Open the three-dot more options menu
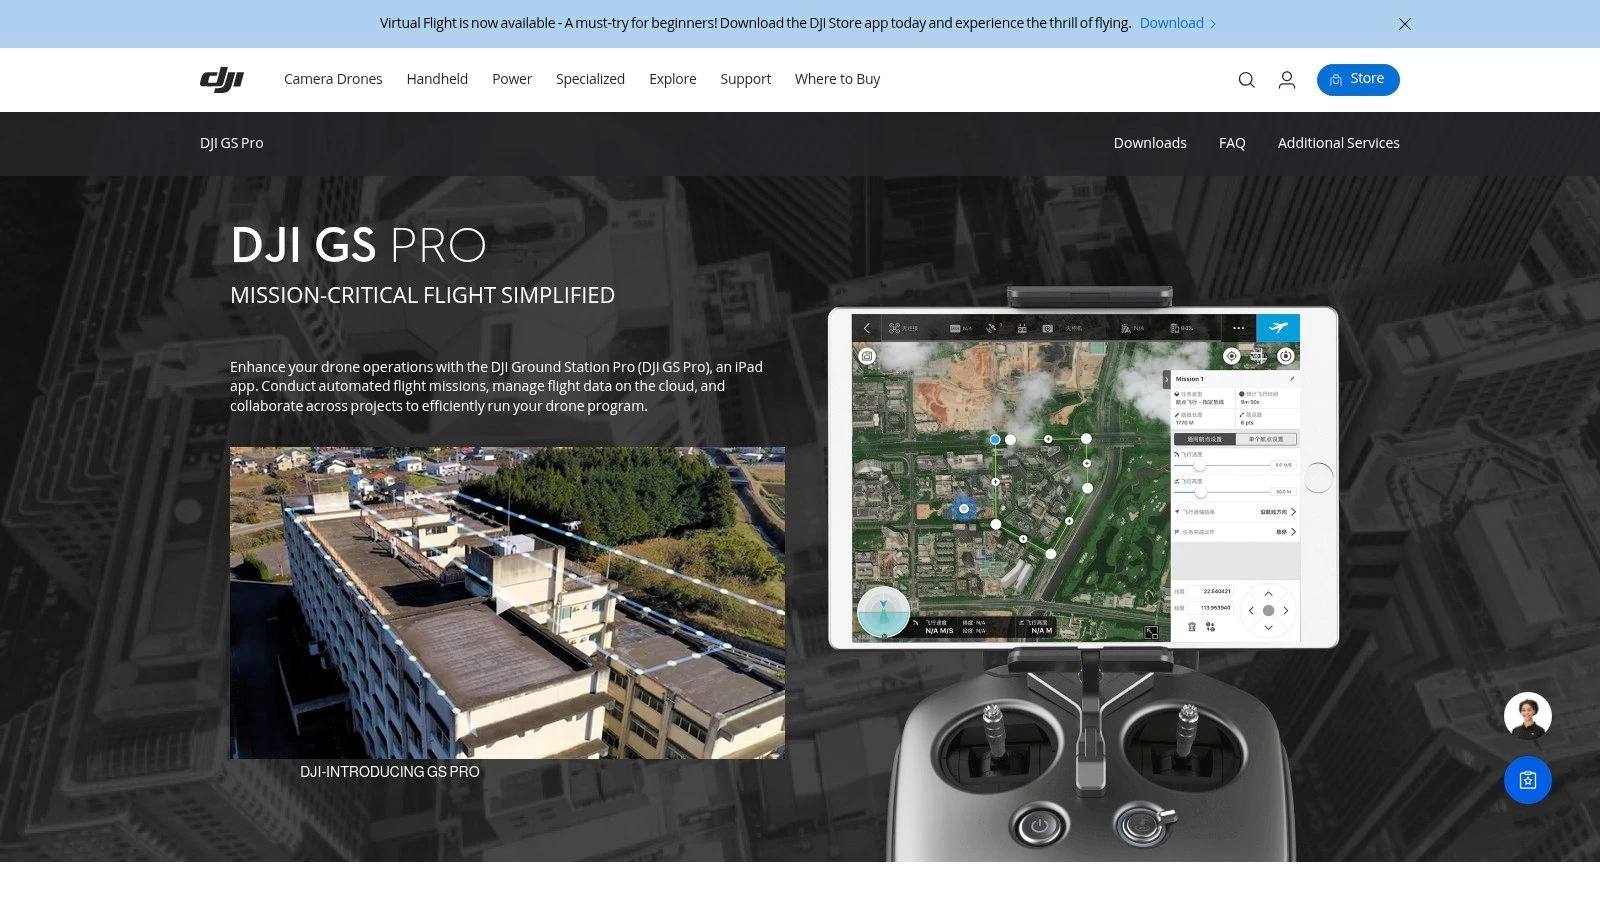Image resolution: width=1600 pixels, height=900 pixels. pos(1237,327)
